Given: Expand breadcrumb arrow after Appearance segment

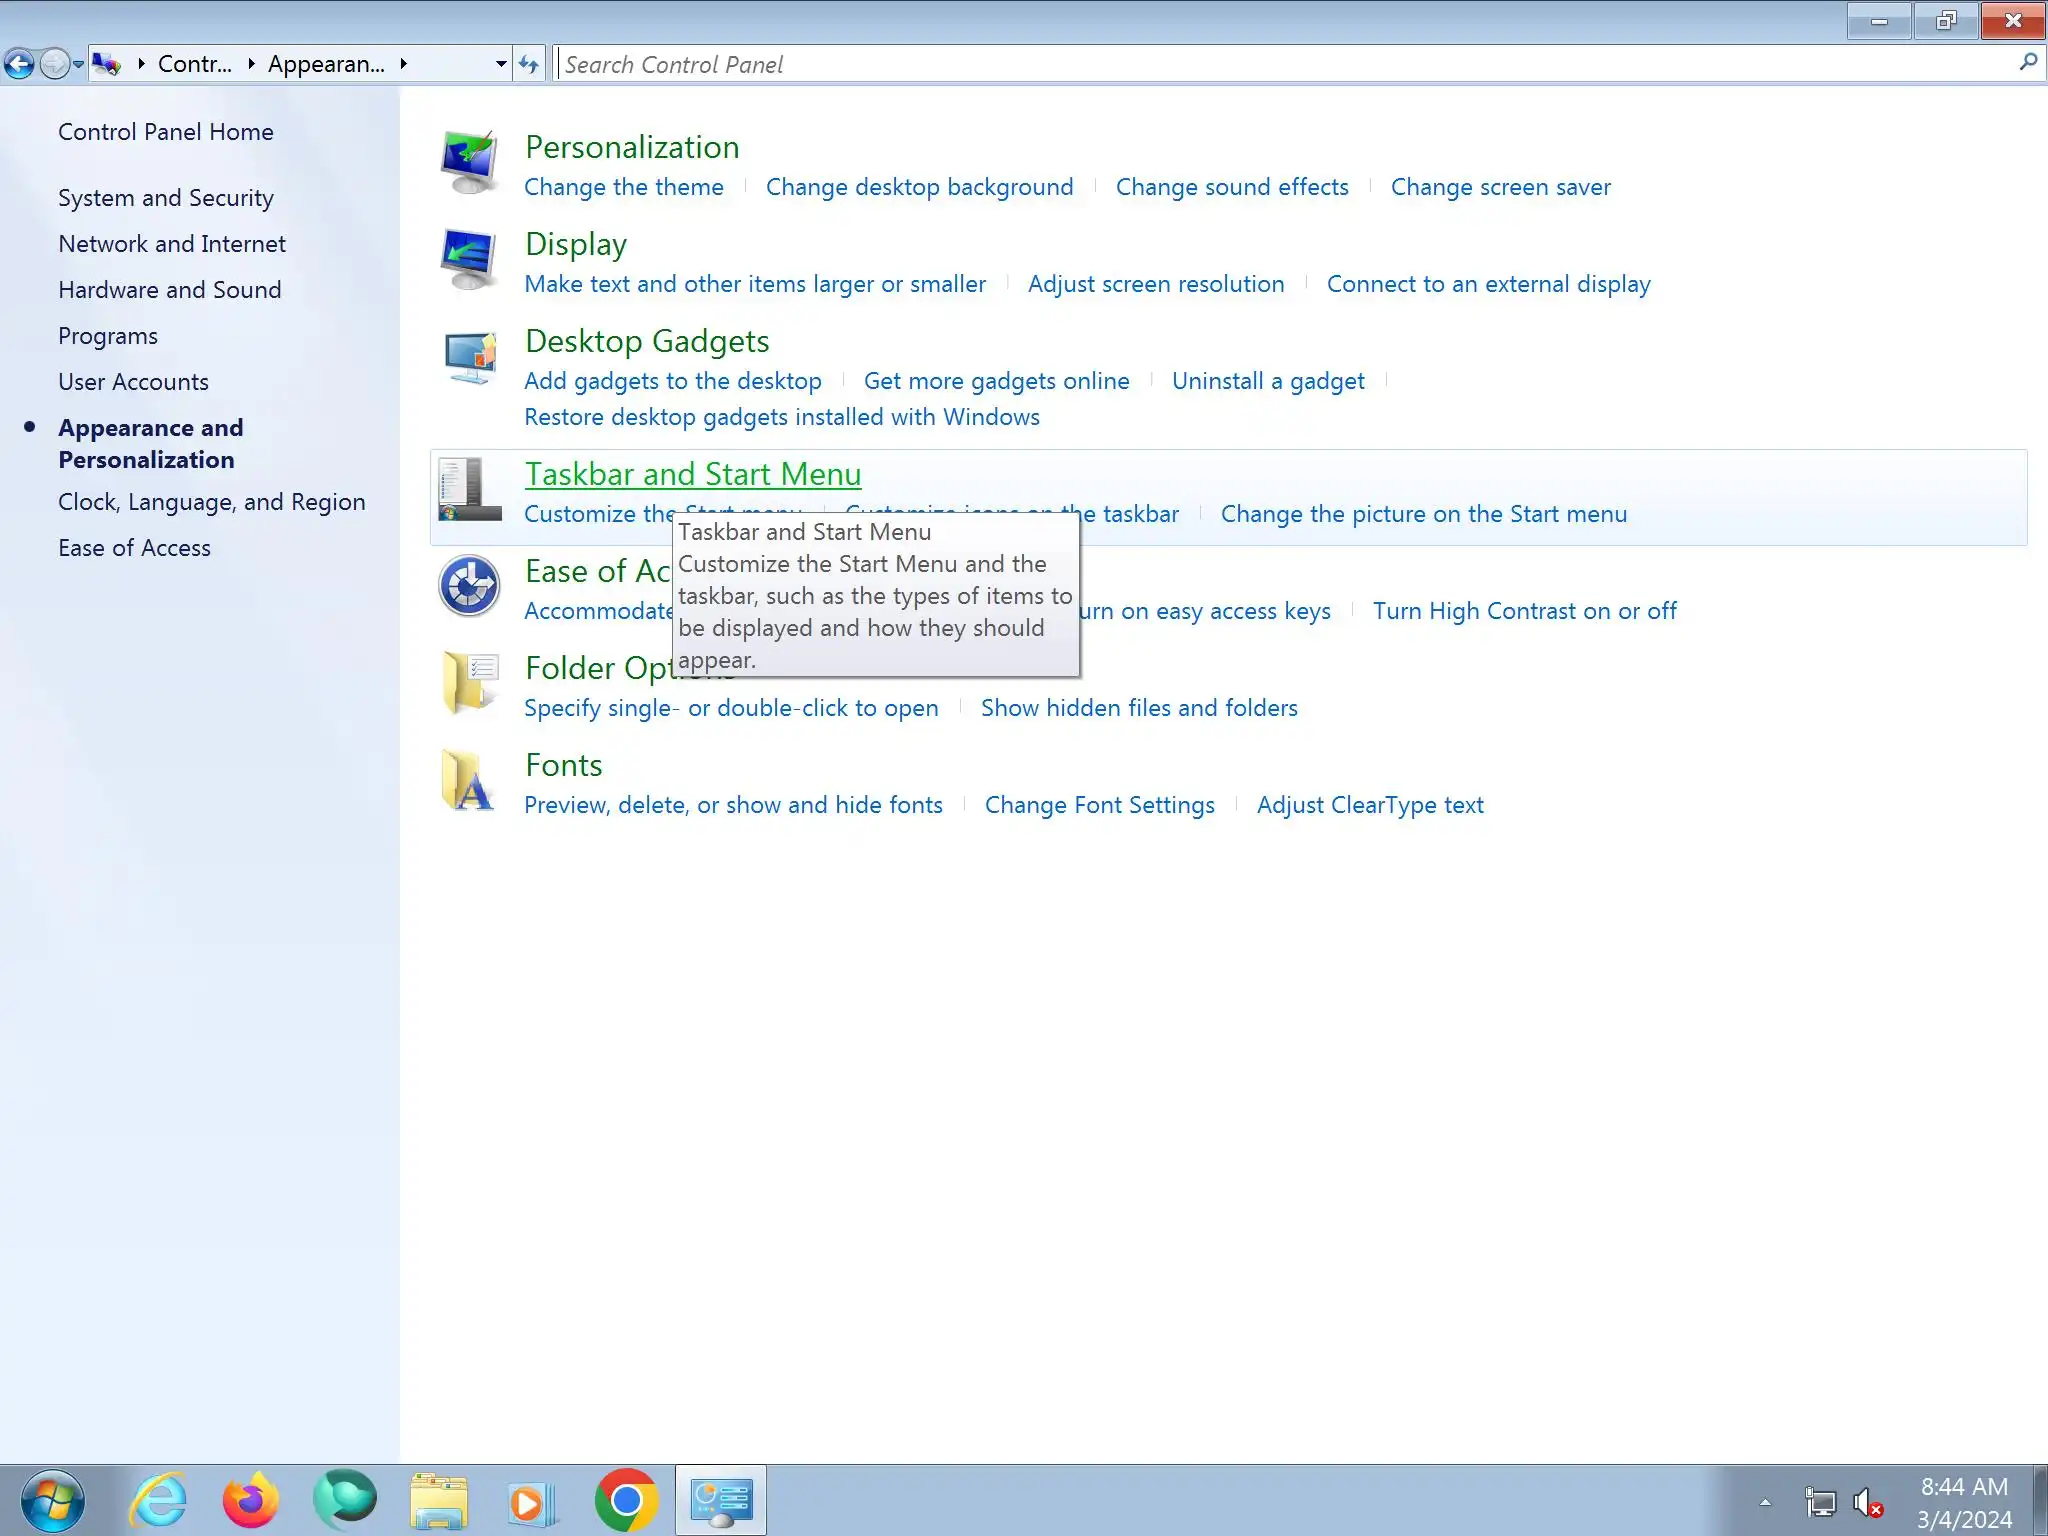Looking at the screenshot, I should (x=404, y=65).
